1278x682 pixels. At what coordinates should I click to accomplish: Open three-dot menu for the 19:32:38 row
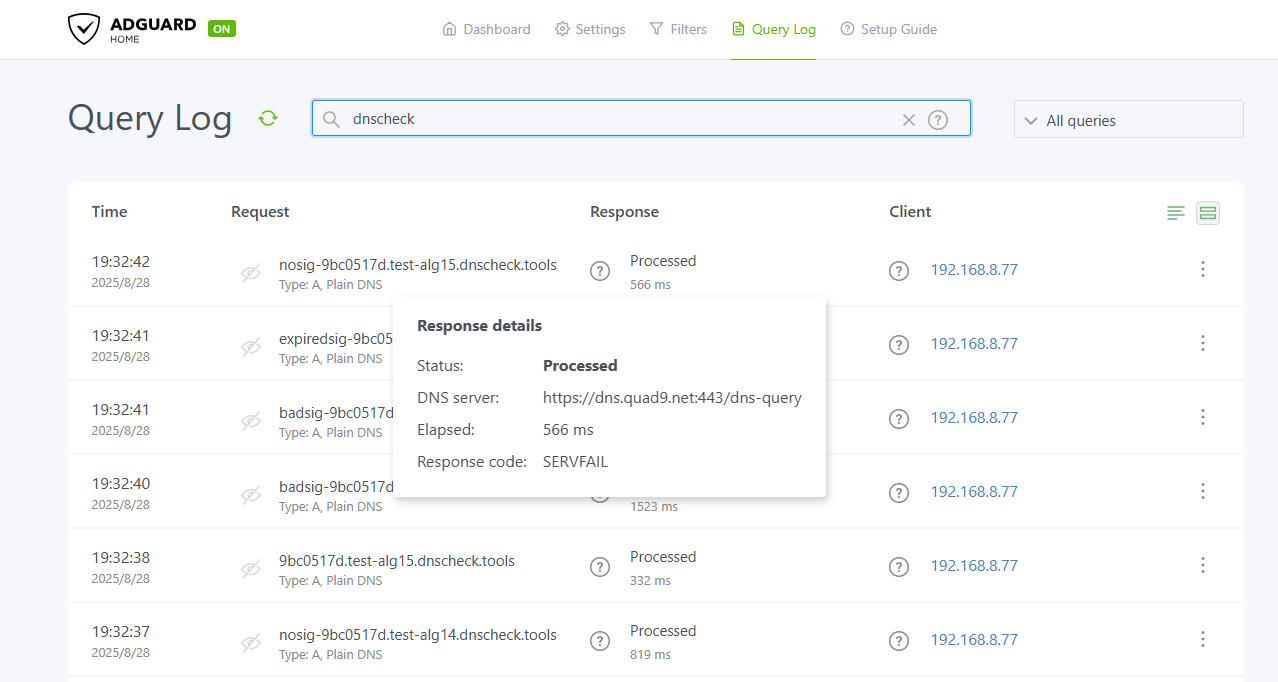[x=1203, y=566]
